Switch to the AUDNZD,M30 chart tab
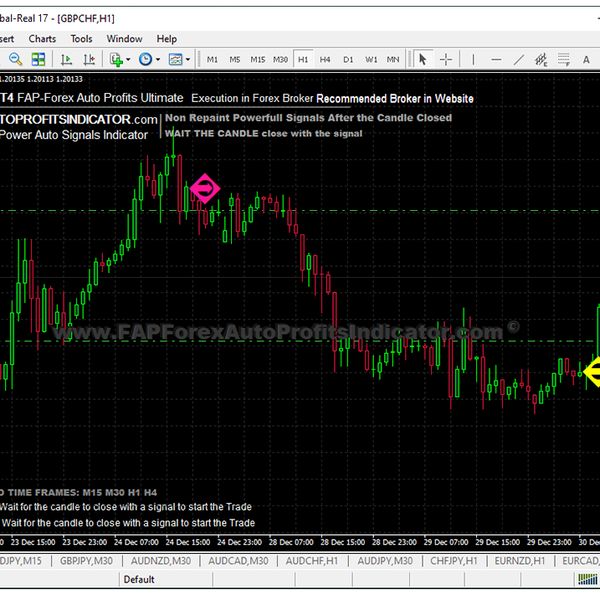The width and height of the screenshot is (600, 600). point(161,561)
